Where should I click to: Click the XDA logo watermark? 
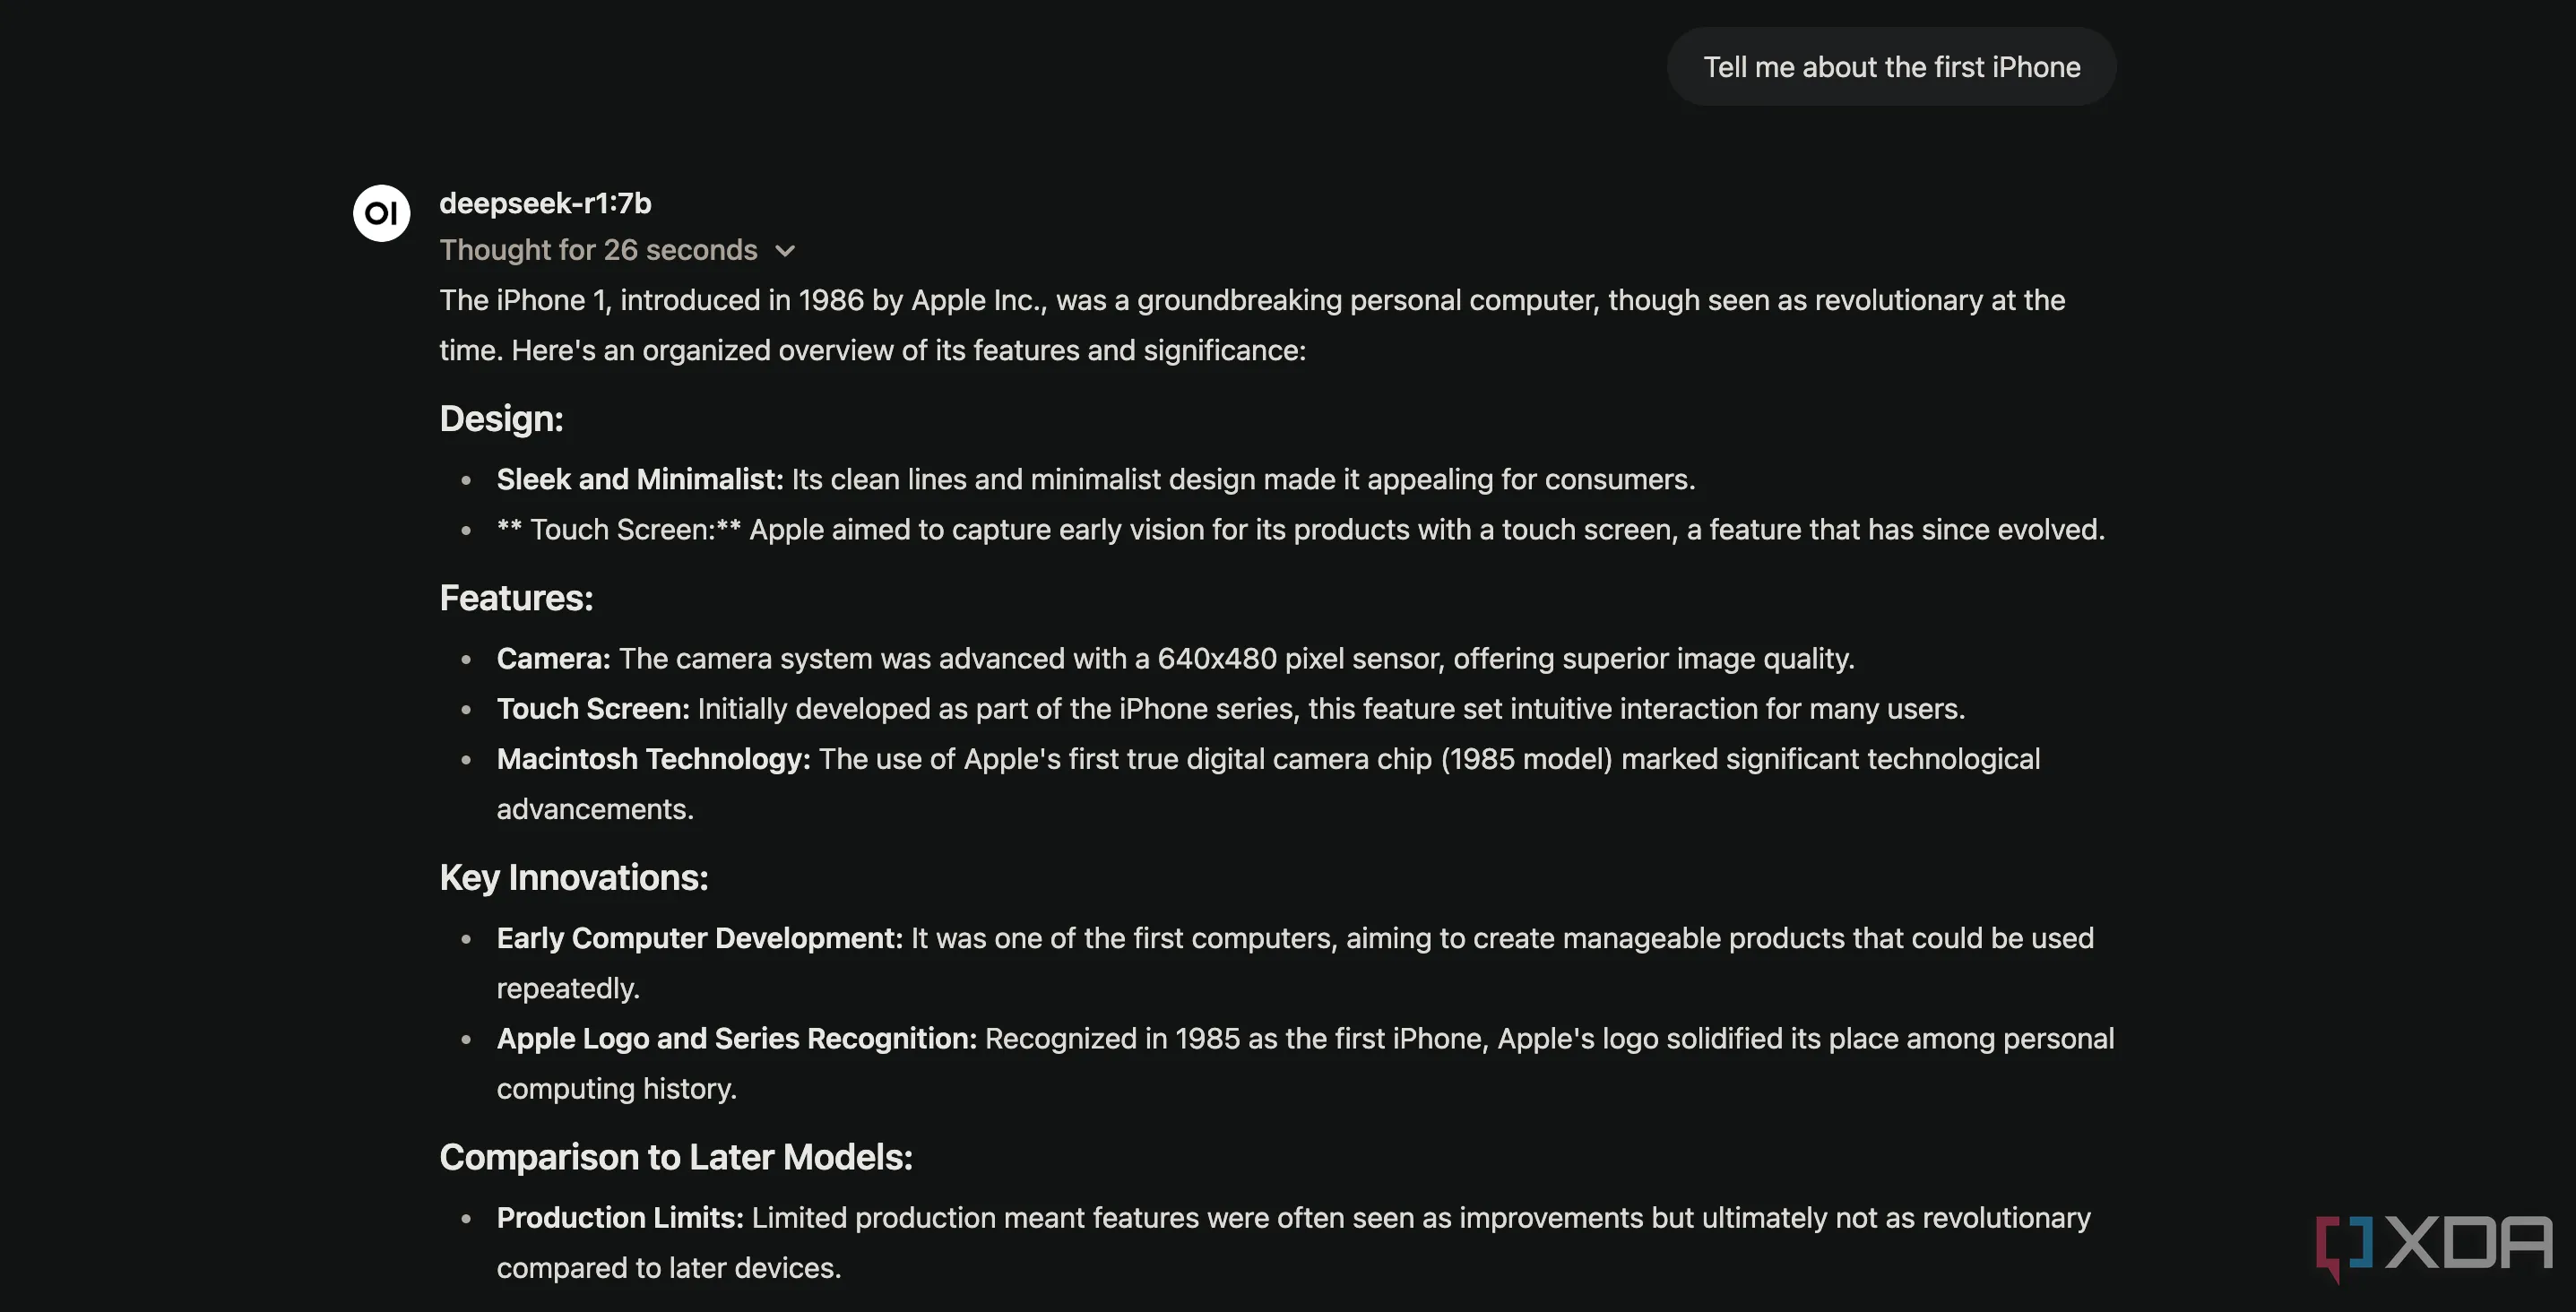(2434, 1245)
